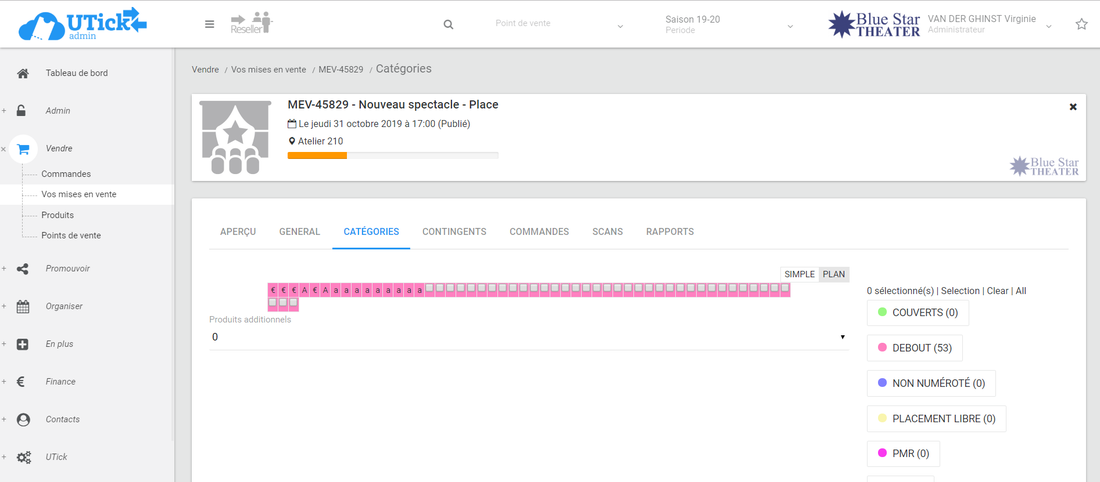
Task: Switch seat view to PLAN mode
Action: [834, 274]
